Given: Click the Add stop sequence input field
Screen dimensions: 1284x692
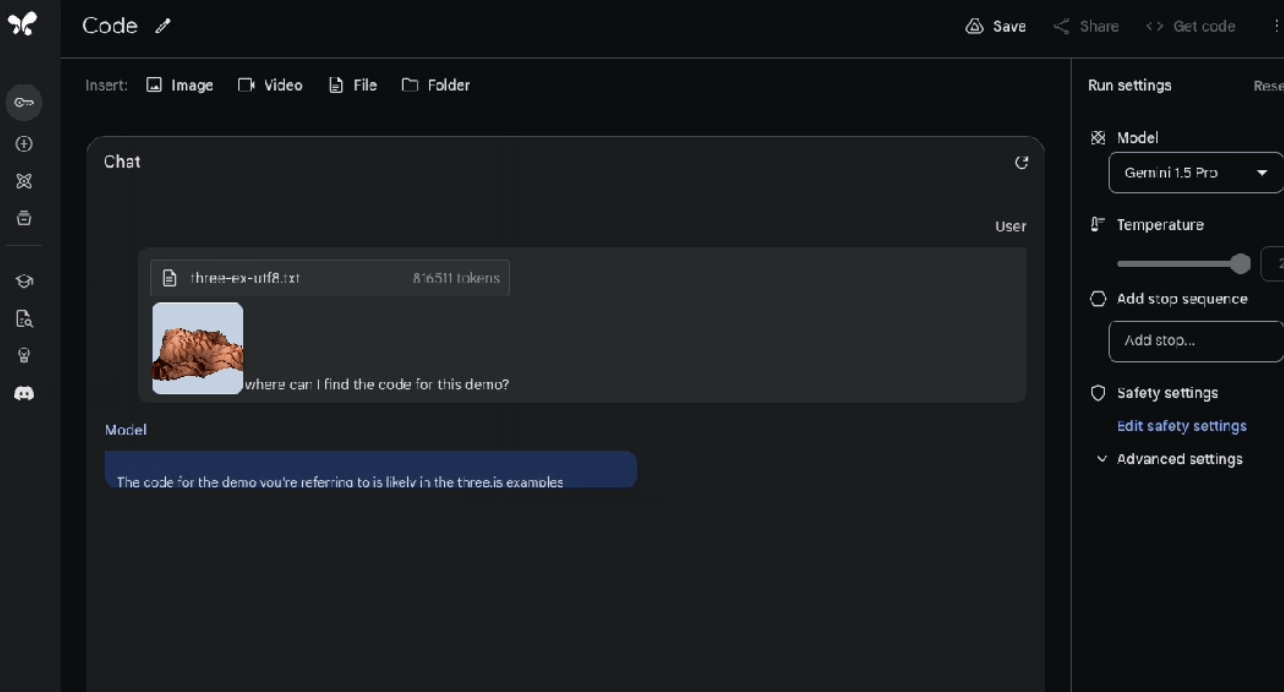Looking at the screenshot, I should point(1195,341).
